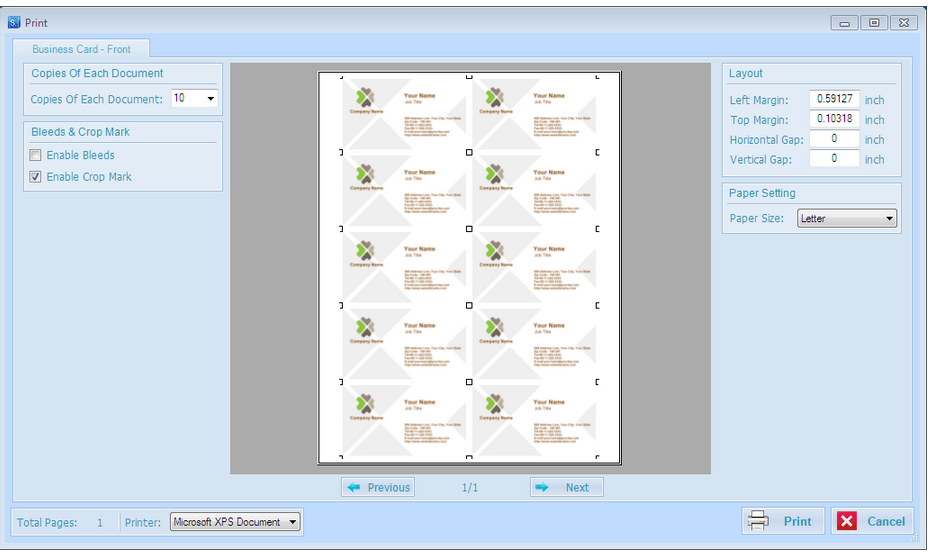
Task: Close the Print dialog window
Action: click(x=903, y=23)
